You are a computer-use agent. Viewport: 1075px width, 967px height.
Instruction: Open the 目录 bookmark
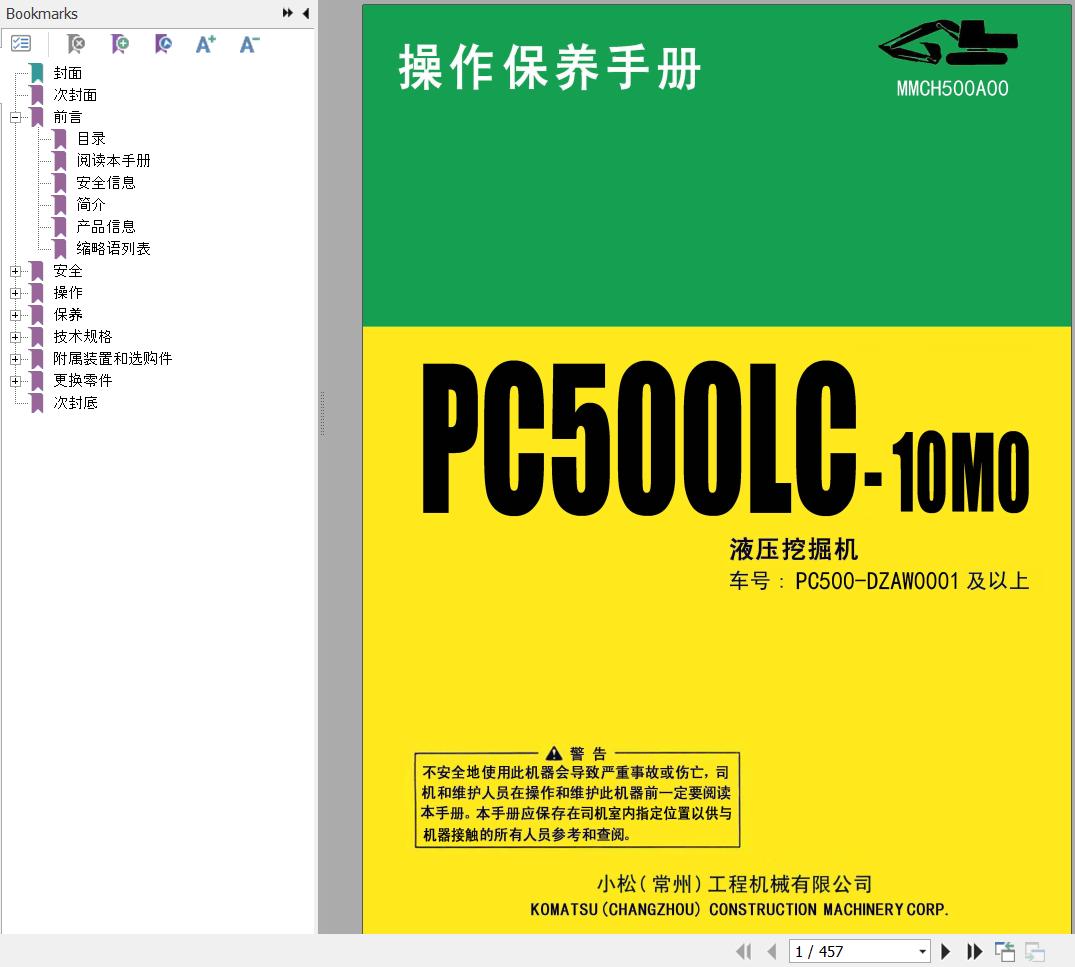pyautogui.click(x=91, y=139)
